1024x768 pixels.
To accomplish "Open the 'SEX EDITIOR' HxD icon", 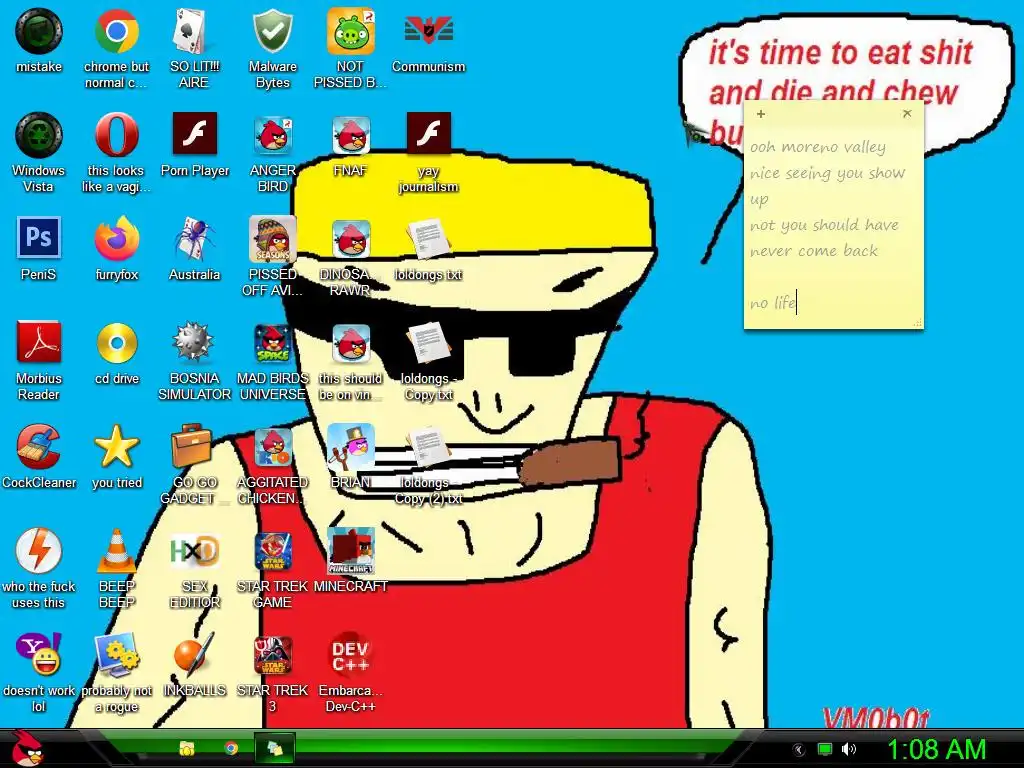I will 194,551.
